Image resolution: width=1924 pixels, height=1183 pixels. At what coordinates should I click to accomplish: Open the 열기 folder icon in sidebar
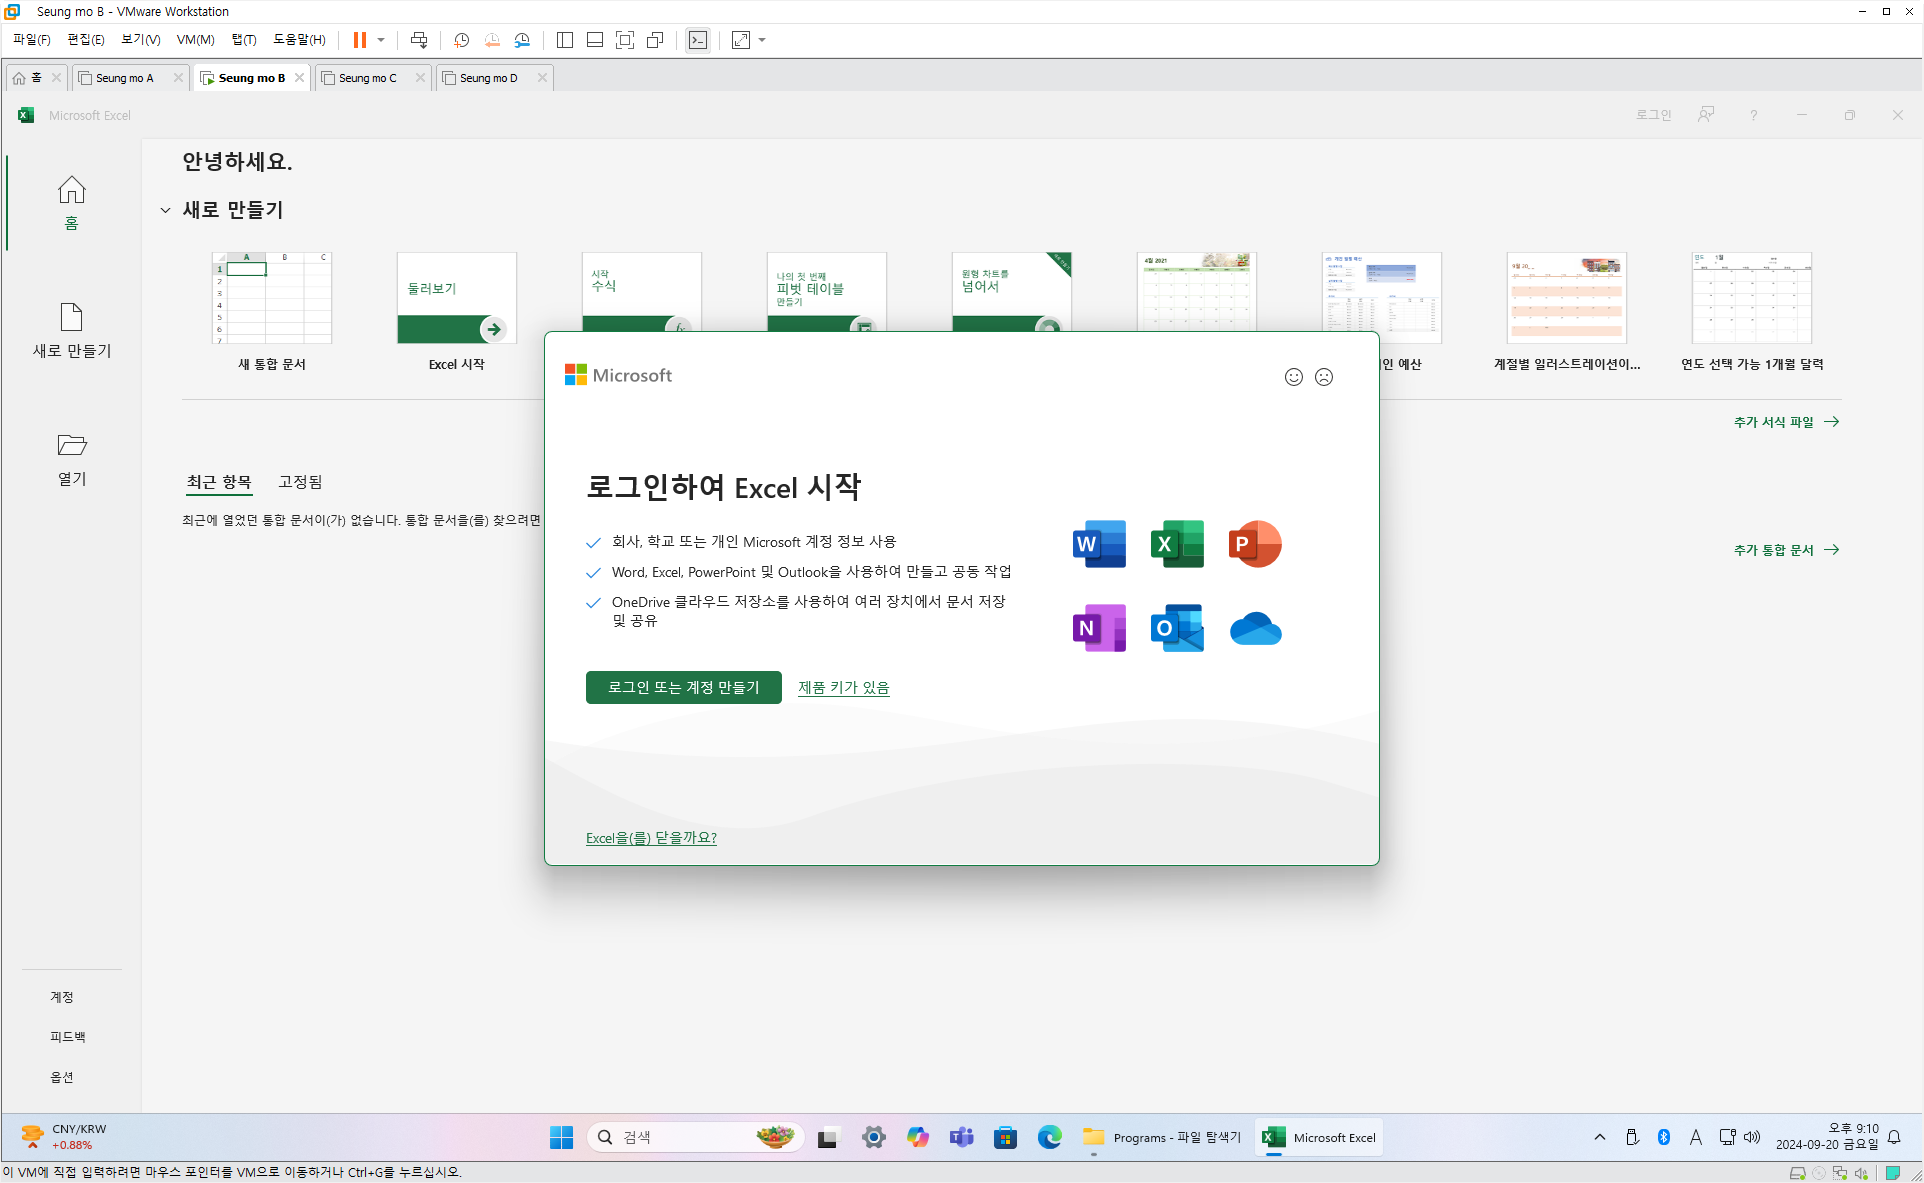[72, 445]
